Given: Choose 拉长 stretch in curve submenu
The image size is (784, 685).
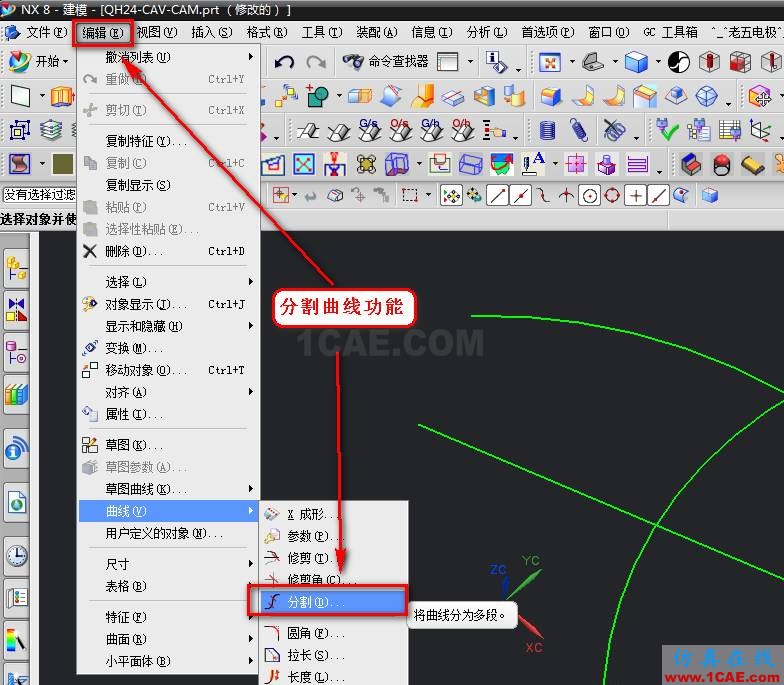Looking at the screenshot, I should 334,656.
